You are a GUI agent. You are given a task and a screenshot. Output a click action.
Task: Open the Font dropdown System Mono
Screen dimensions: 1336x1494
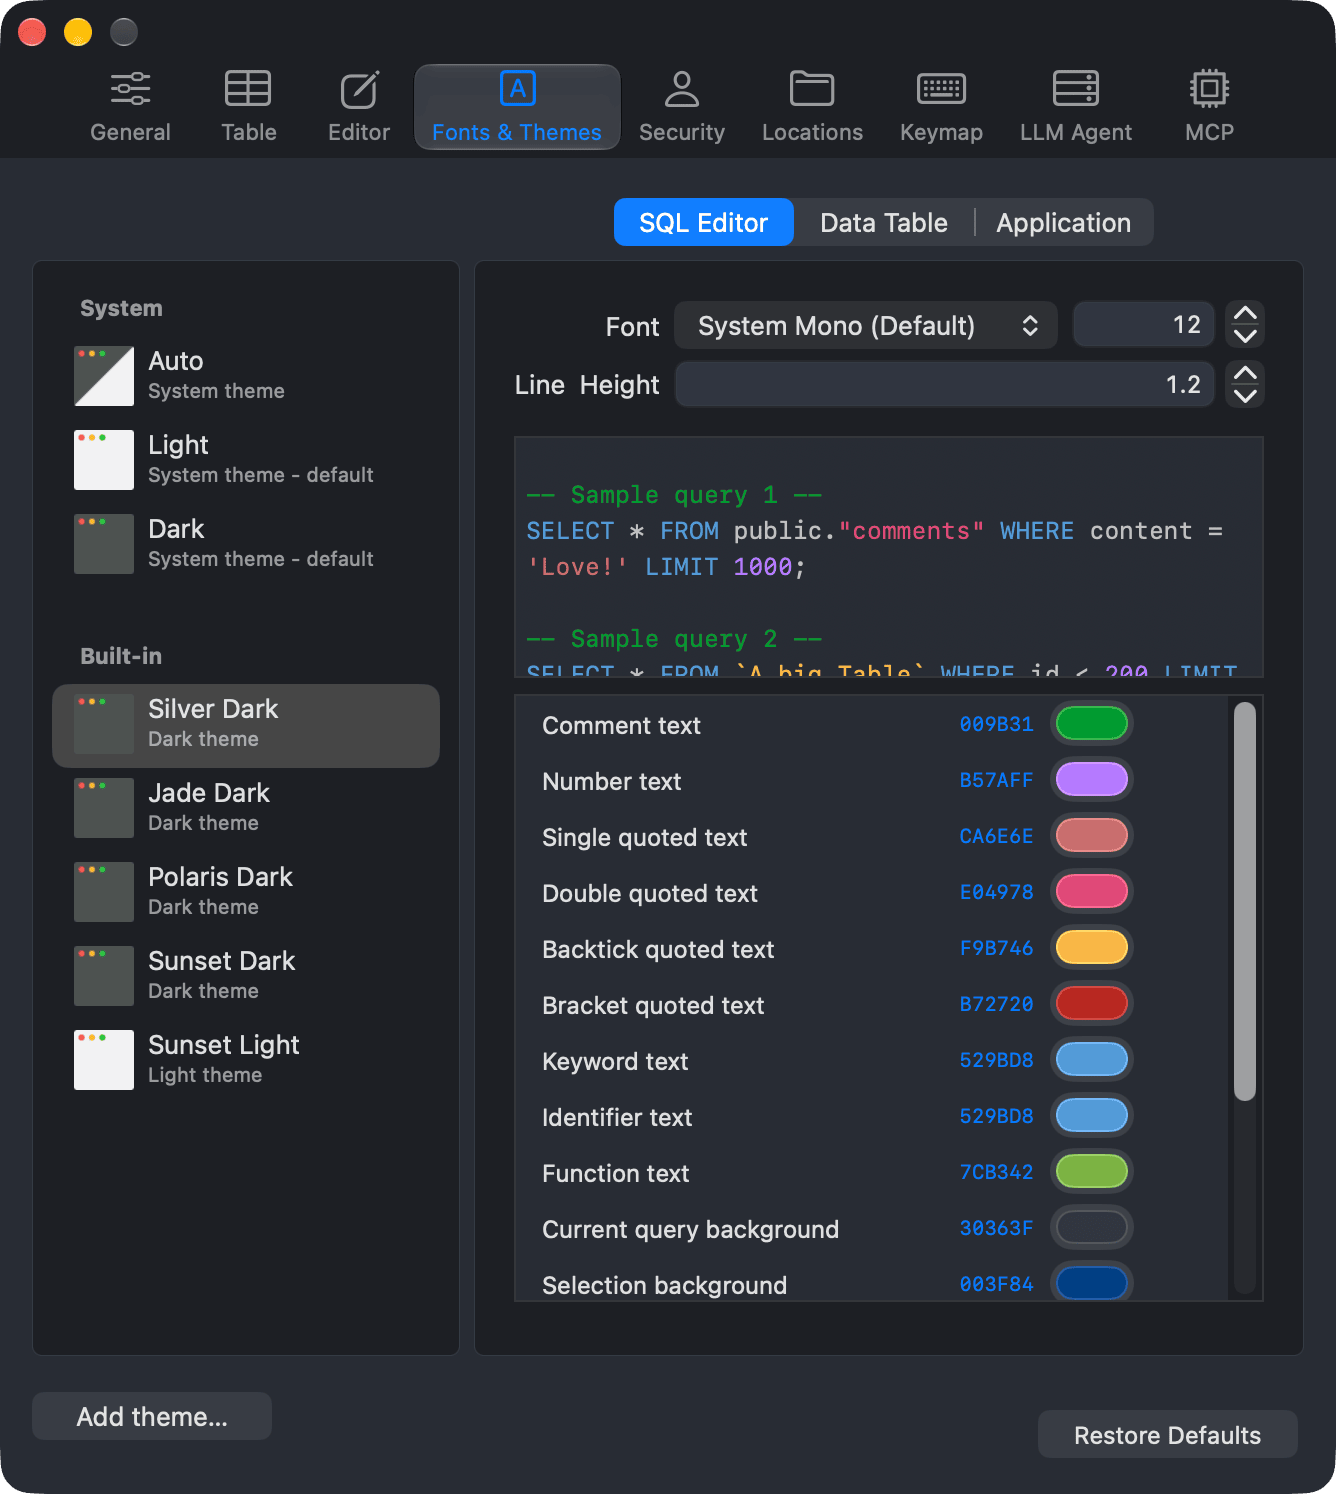[x=866, y=325]
